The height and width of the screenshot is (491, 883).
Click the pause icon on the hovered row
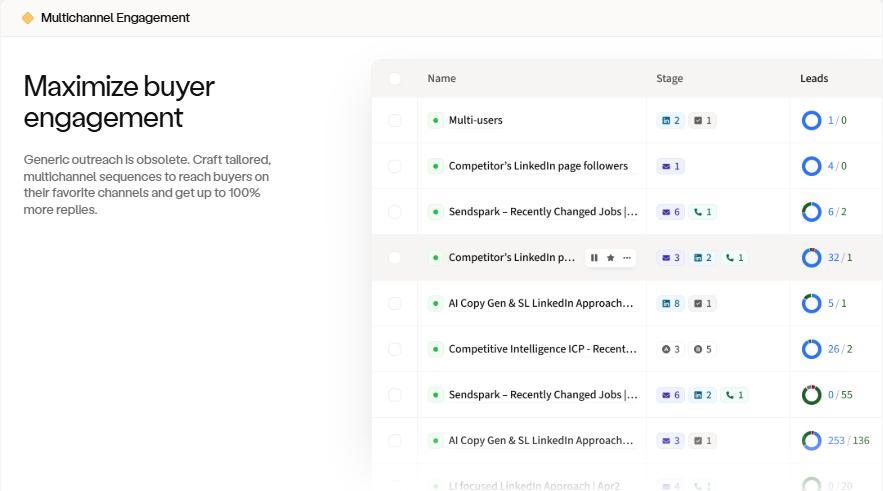tap(594, 258)
